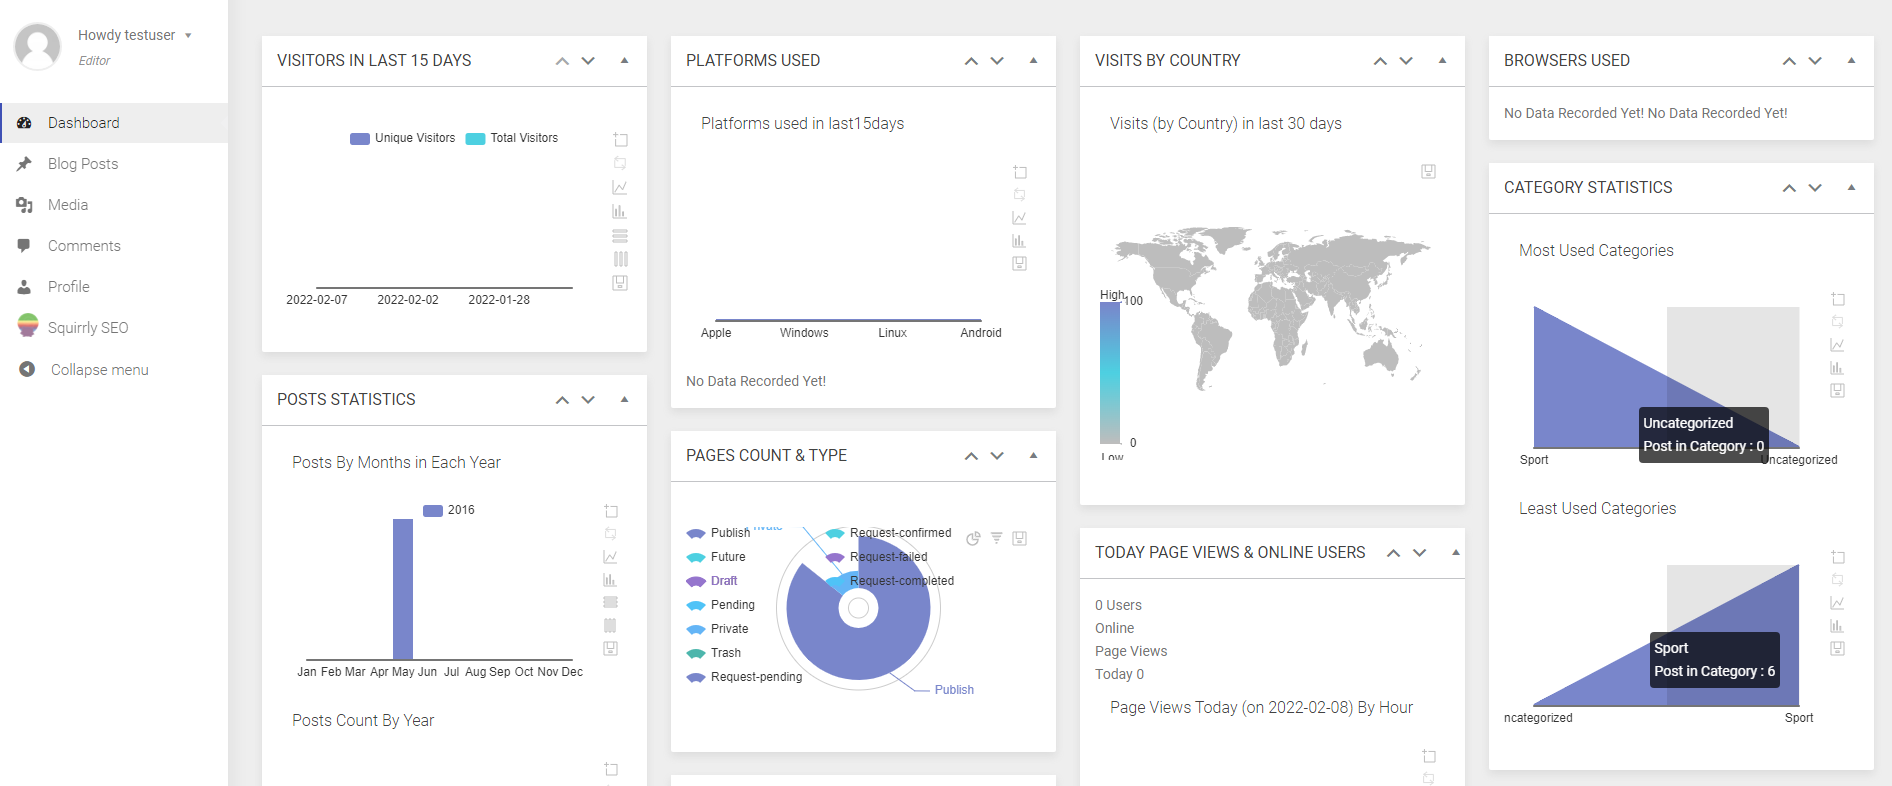Viewport: 1892px width, 786px height.
Task: Click the High-Low visual map color scale
Action: [x=1110, y=373]
